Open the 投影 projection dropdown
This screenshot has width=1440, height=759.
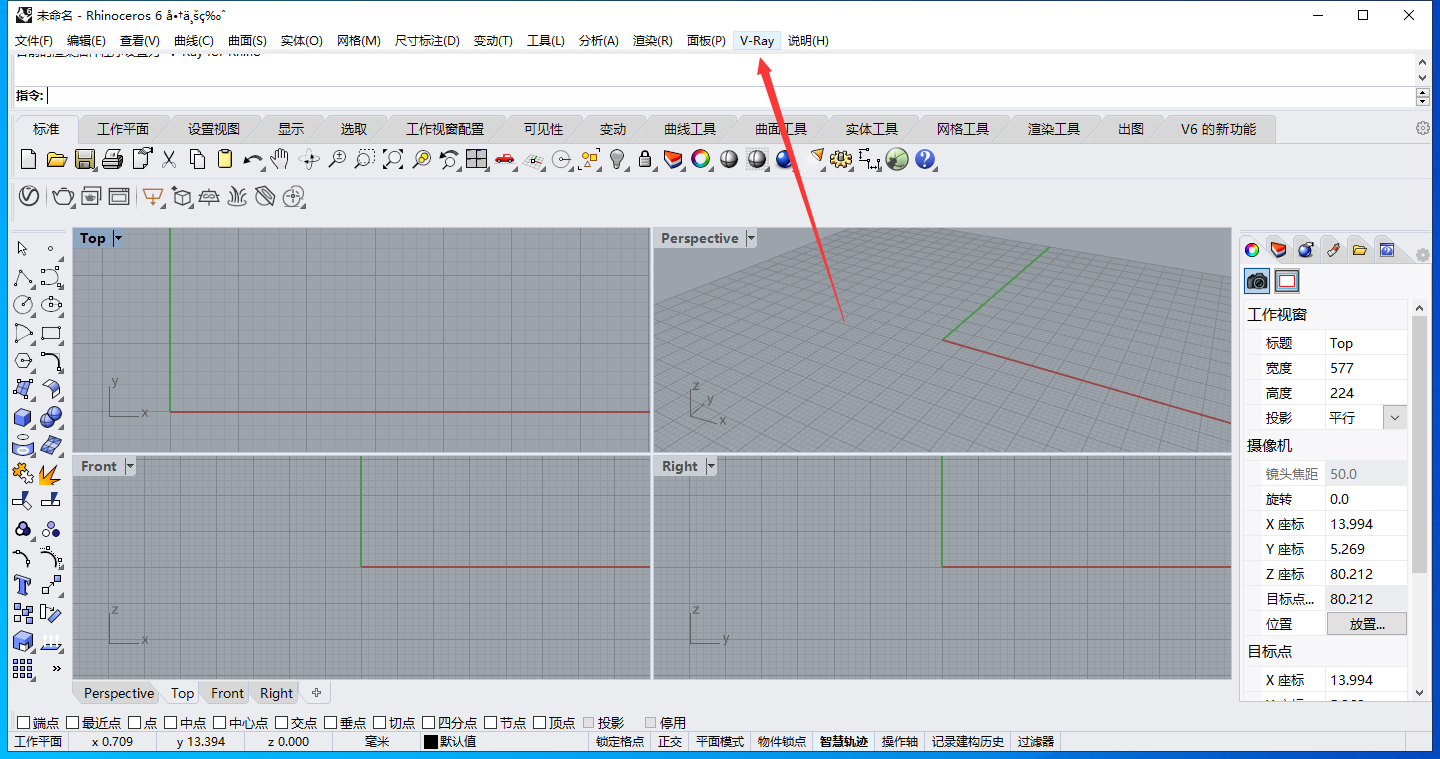click(x=1395, y=418)
